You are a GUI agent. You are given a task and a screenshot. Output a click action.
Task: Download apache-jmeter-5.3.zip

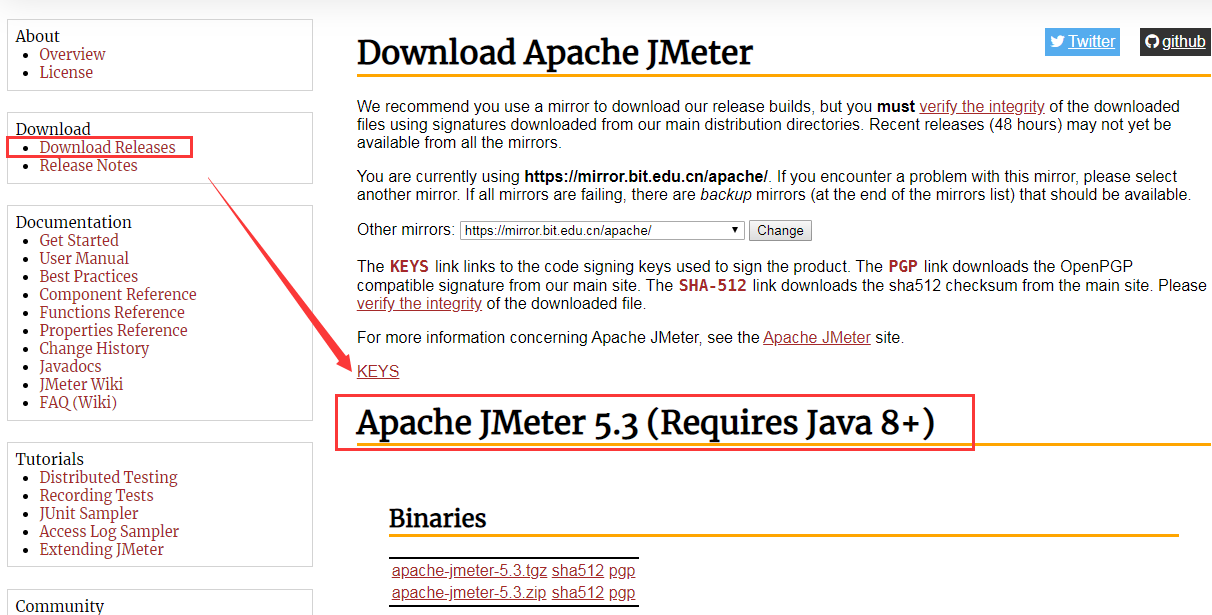(x=468, y=592)
